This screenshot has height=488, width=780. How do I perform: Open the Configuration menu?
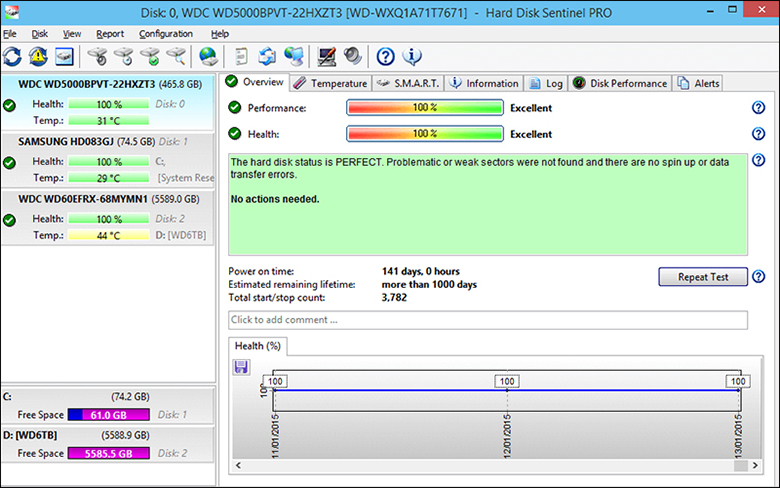(166, 33)
